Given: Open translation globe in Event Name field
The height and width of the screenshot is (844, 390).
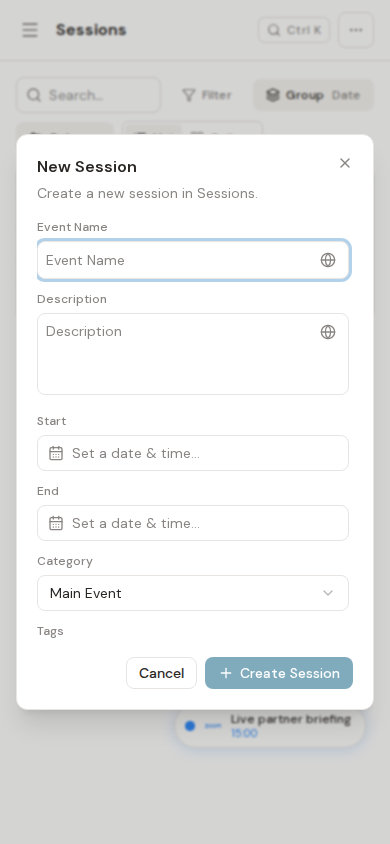Looking at the screenshot, I should point(328,260).
